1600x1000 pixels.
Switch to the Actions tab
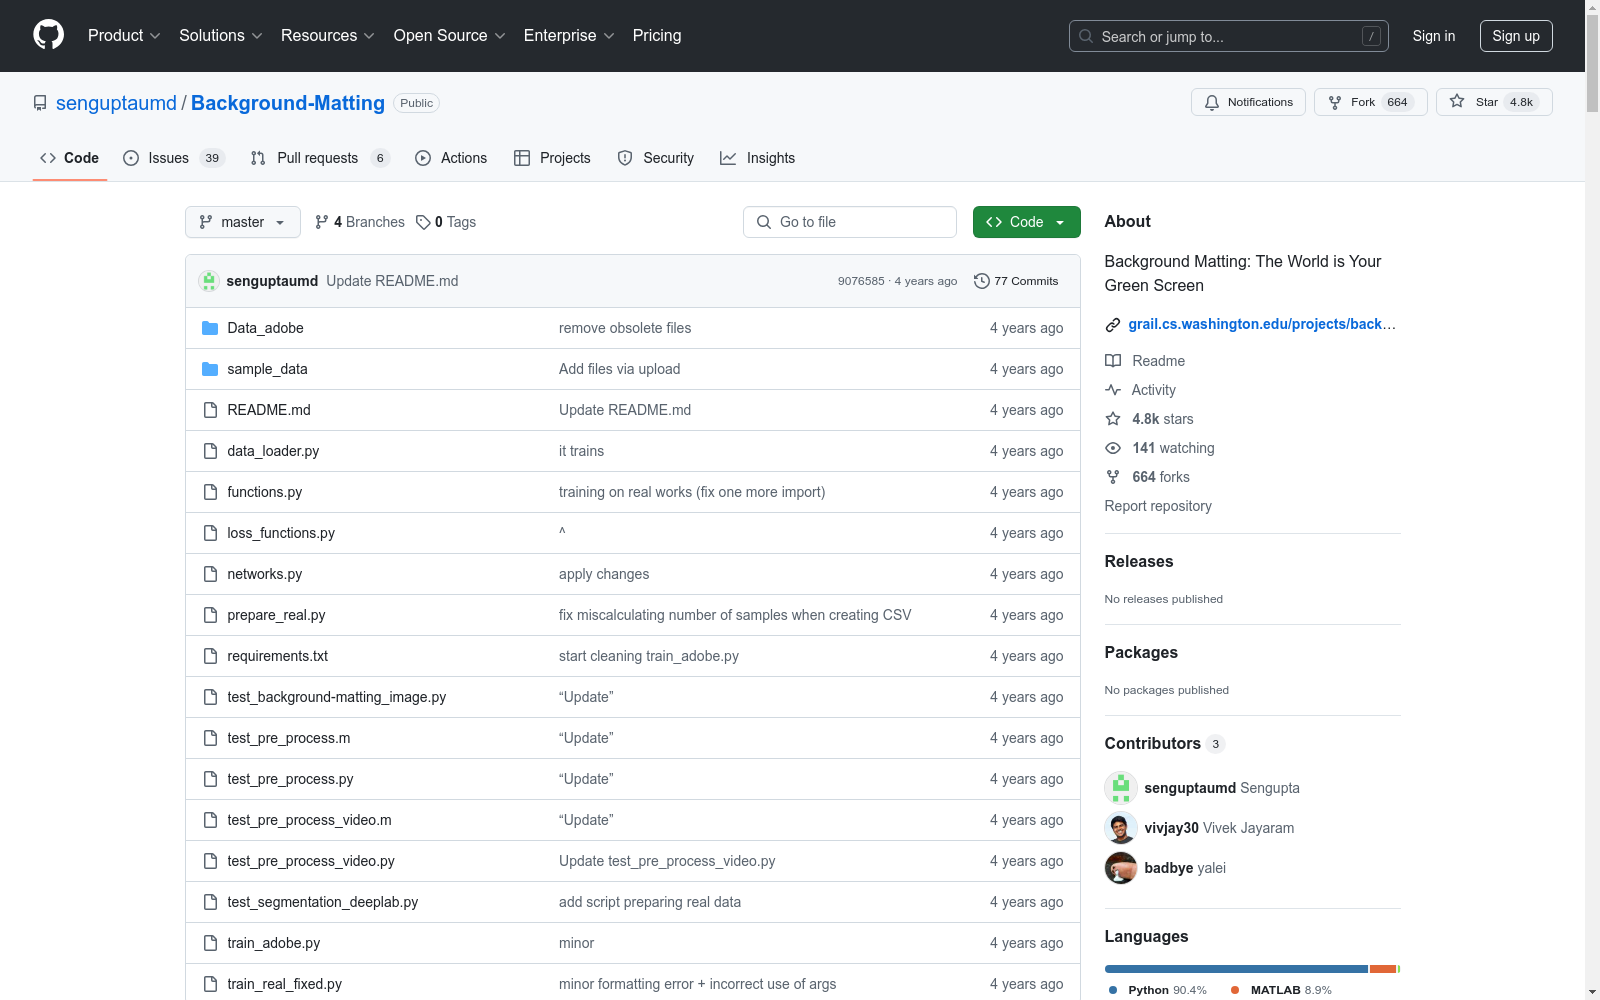(451, 158)
